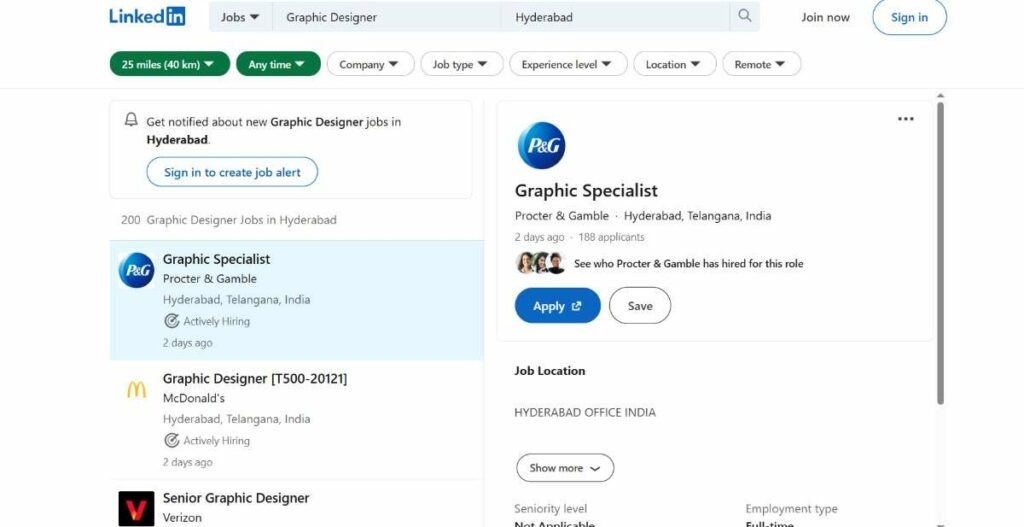This screenshot has height=527, width=1024.
Task: Click the Verizon logo in job list
Action: [x=136, y=509]
